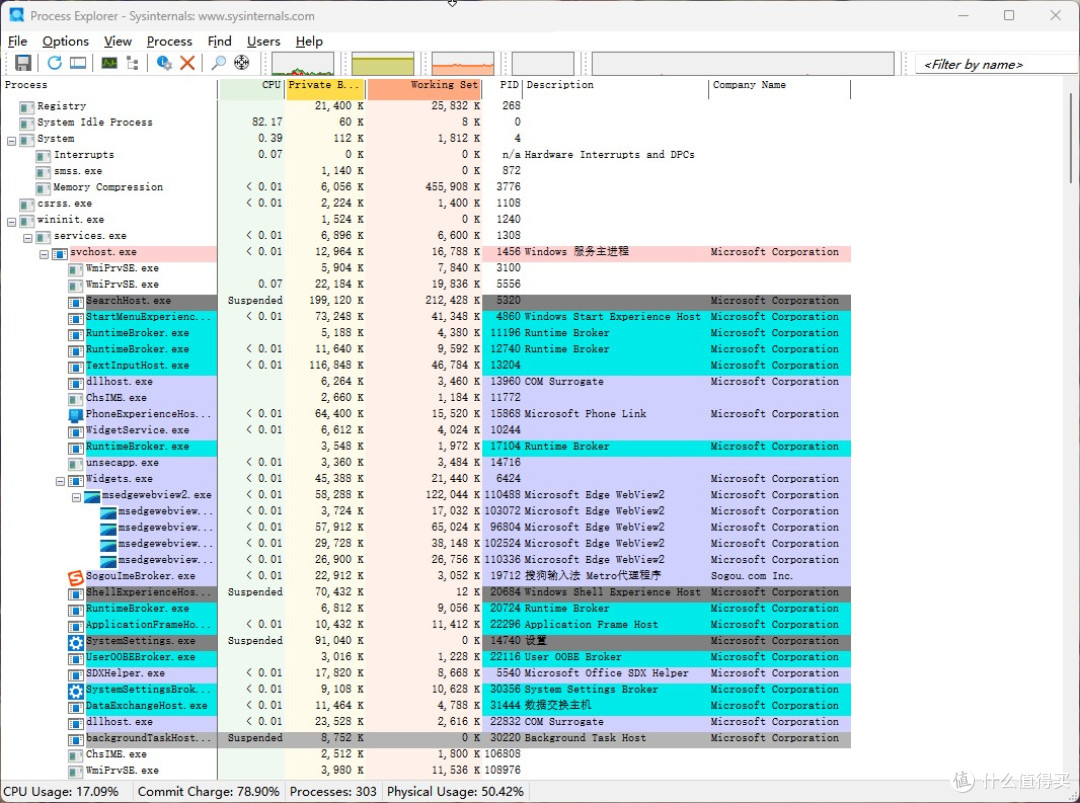
Task: Click the yellow commit history mini graph
Action: pyautogui.click(x=383, y=63)
